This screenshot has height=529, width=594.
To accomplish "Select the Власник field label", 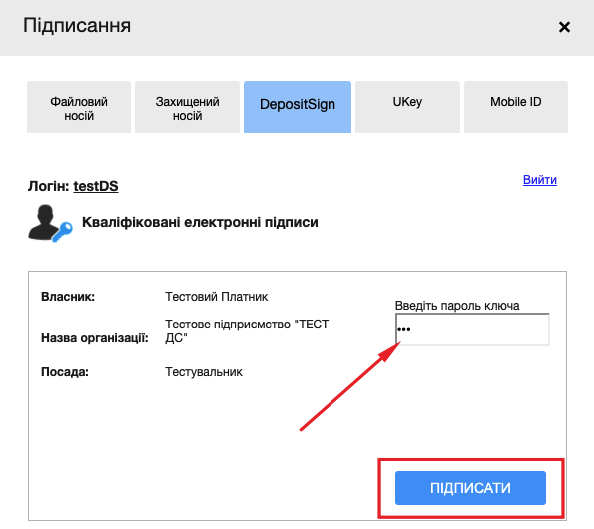I will [68, 297].
